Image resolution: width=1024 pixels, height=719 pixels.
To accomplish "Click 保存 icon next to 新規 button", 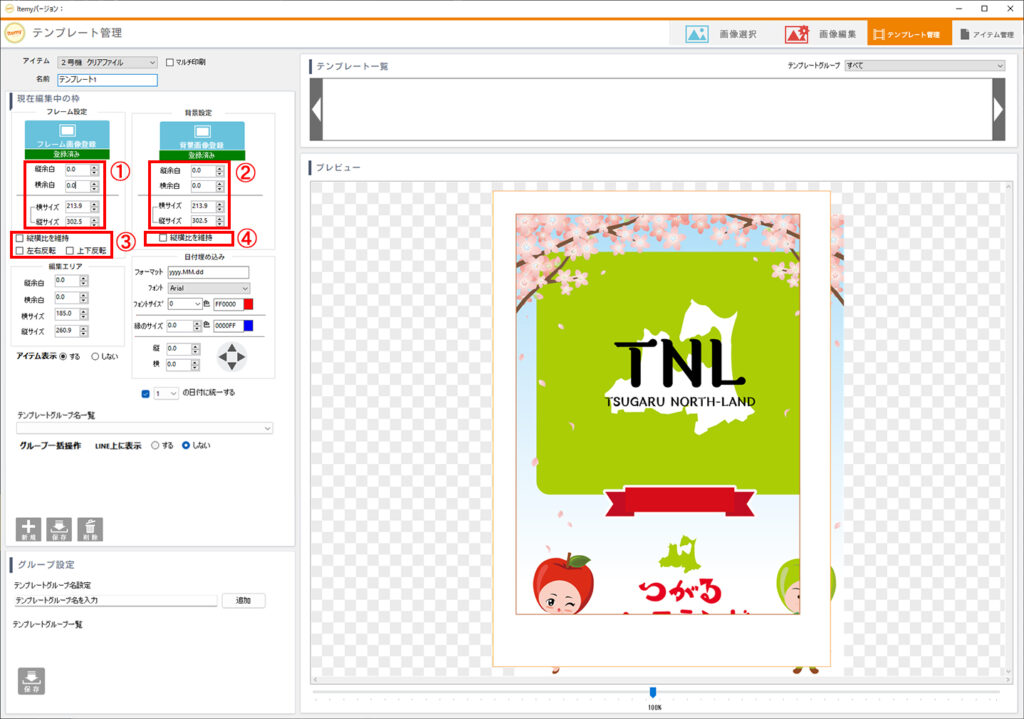I will click(x=59, y=529).
